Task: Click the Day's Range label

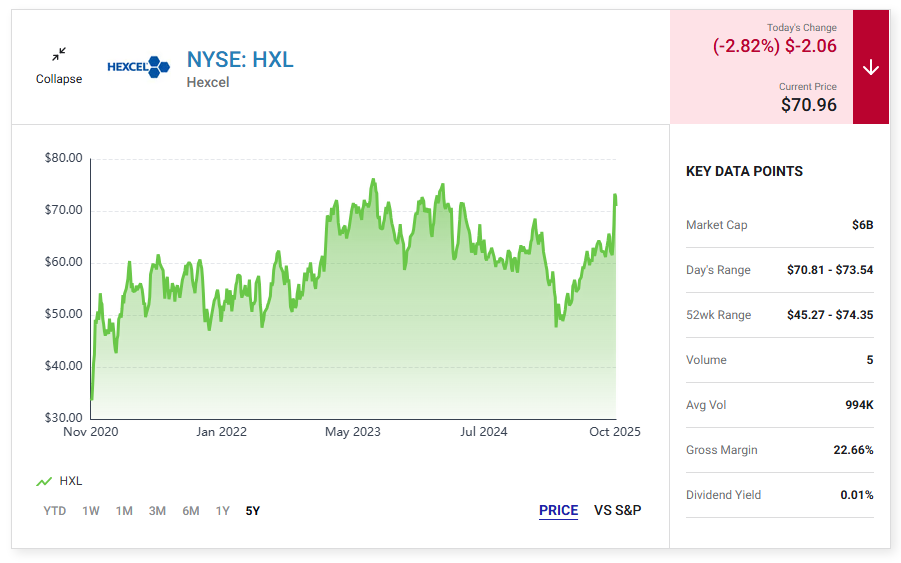Action: 718,270
